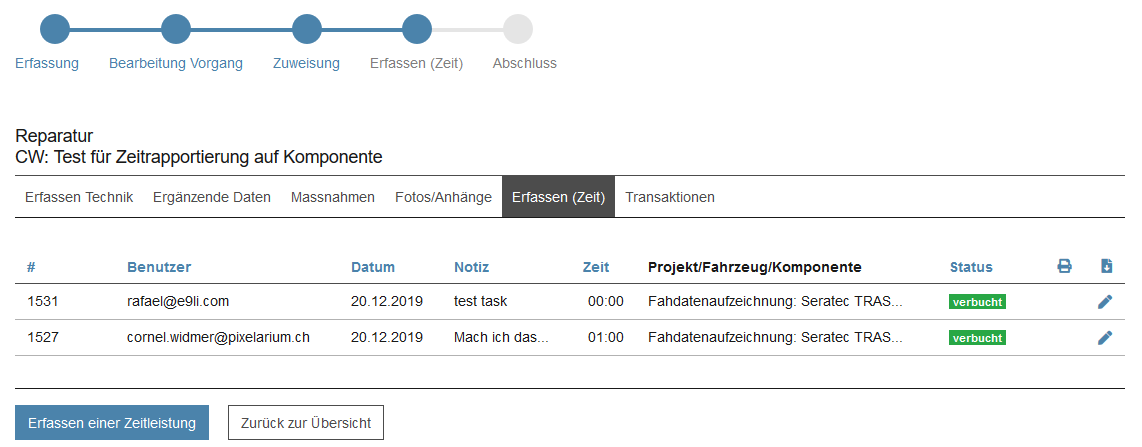Screen dimensions: 1142x447
Task: Click Erfassen einer Zeitleistung button
Action: pyautogui.click(x=112, y=423)
